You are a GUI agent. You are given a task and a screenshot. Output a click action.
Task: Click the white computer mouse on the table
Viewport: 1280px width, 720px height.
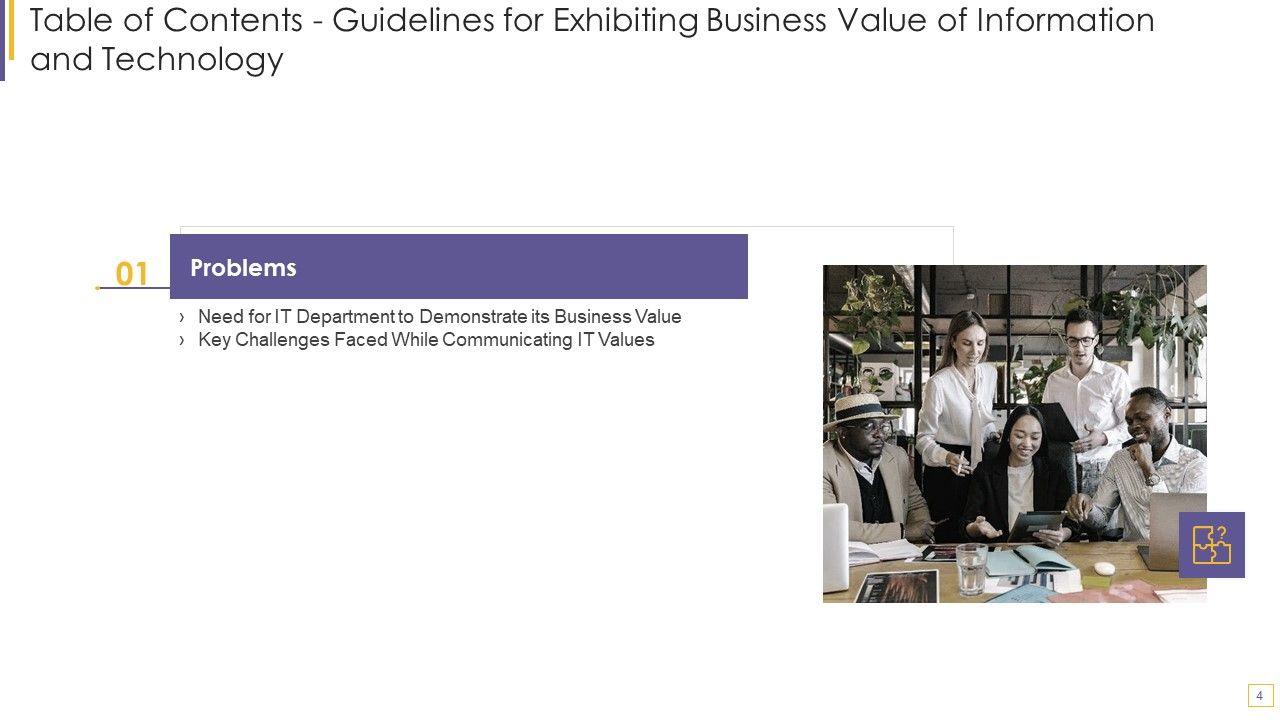(1104, 568)
